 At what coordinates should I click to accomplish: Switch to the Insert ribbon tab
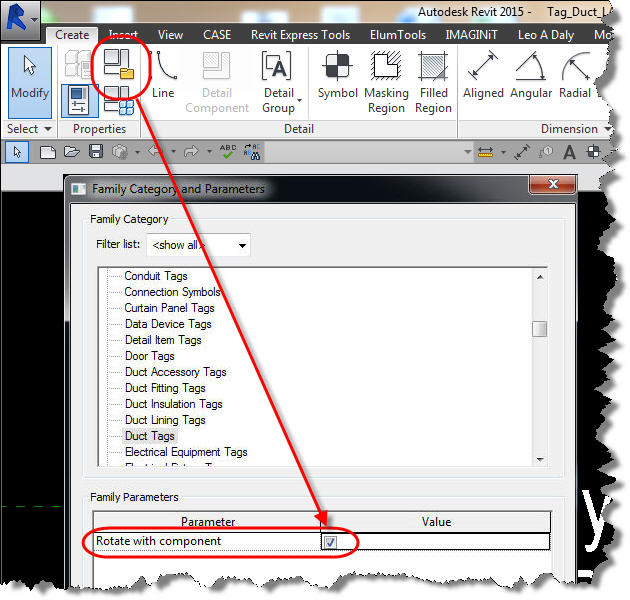tap(123, 35)
